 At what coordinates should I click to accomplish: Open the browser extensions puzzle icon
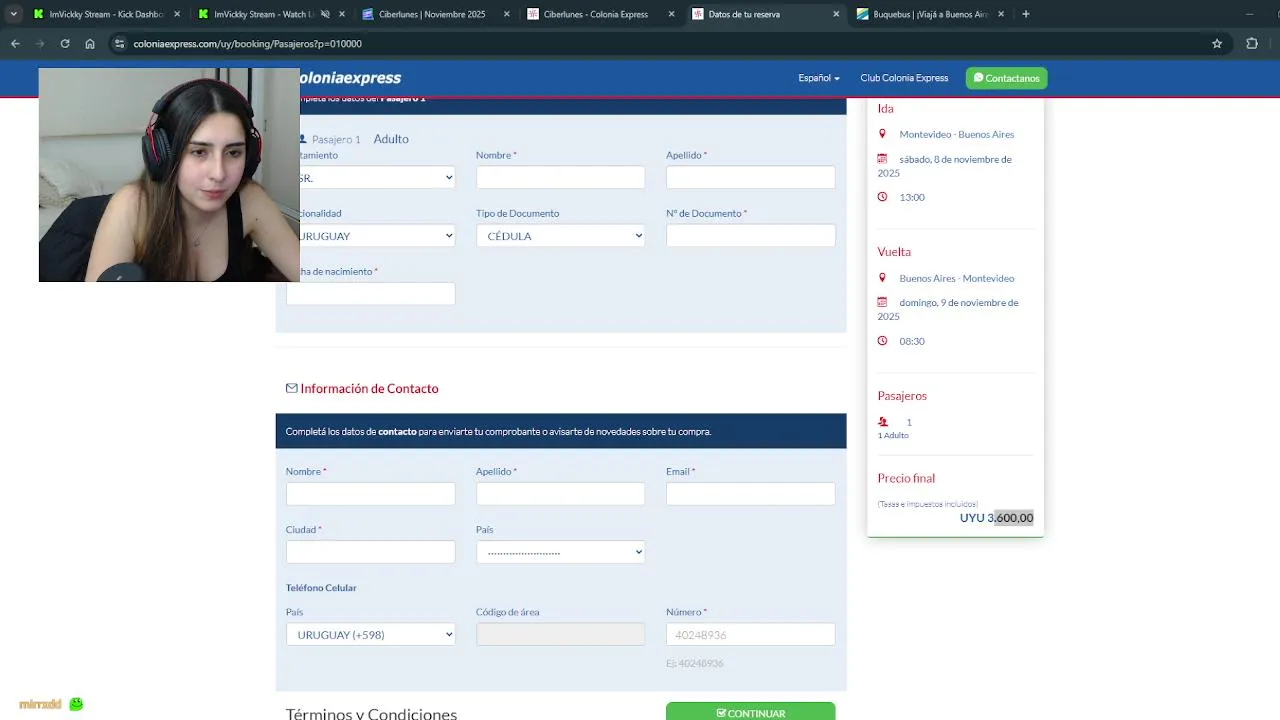click(x=1252, y=44)
